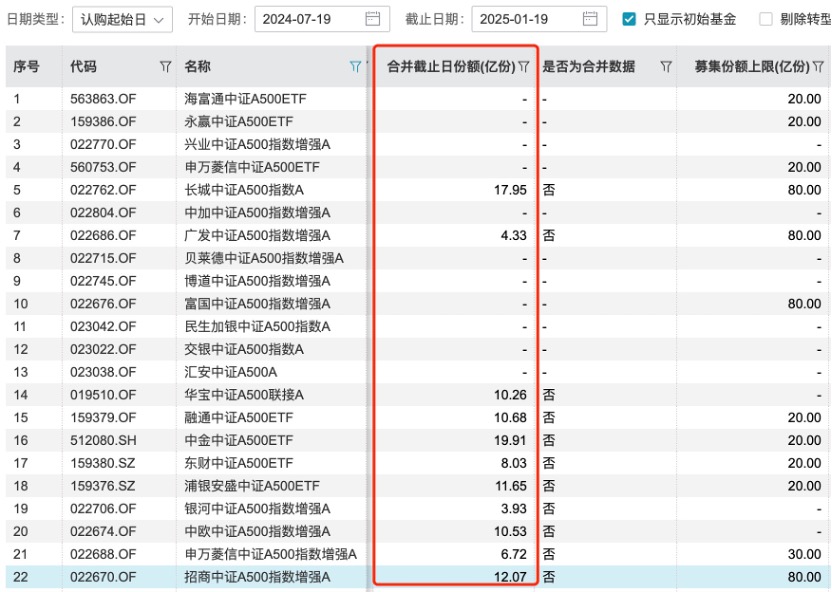This screenshot has height=592, width=832.
Task: Select row 中金中证A500ETF
Action: pos(418,441)
